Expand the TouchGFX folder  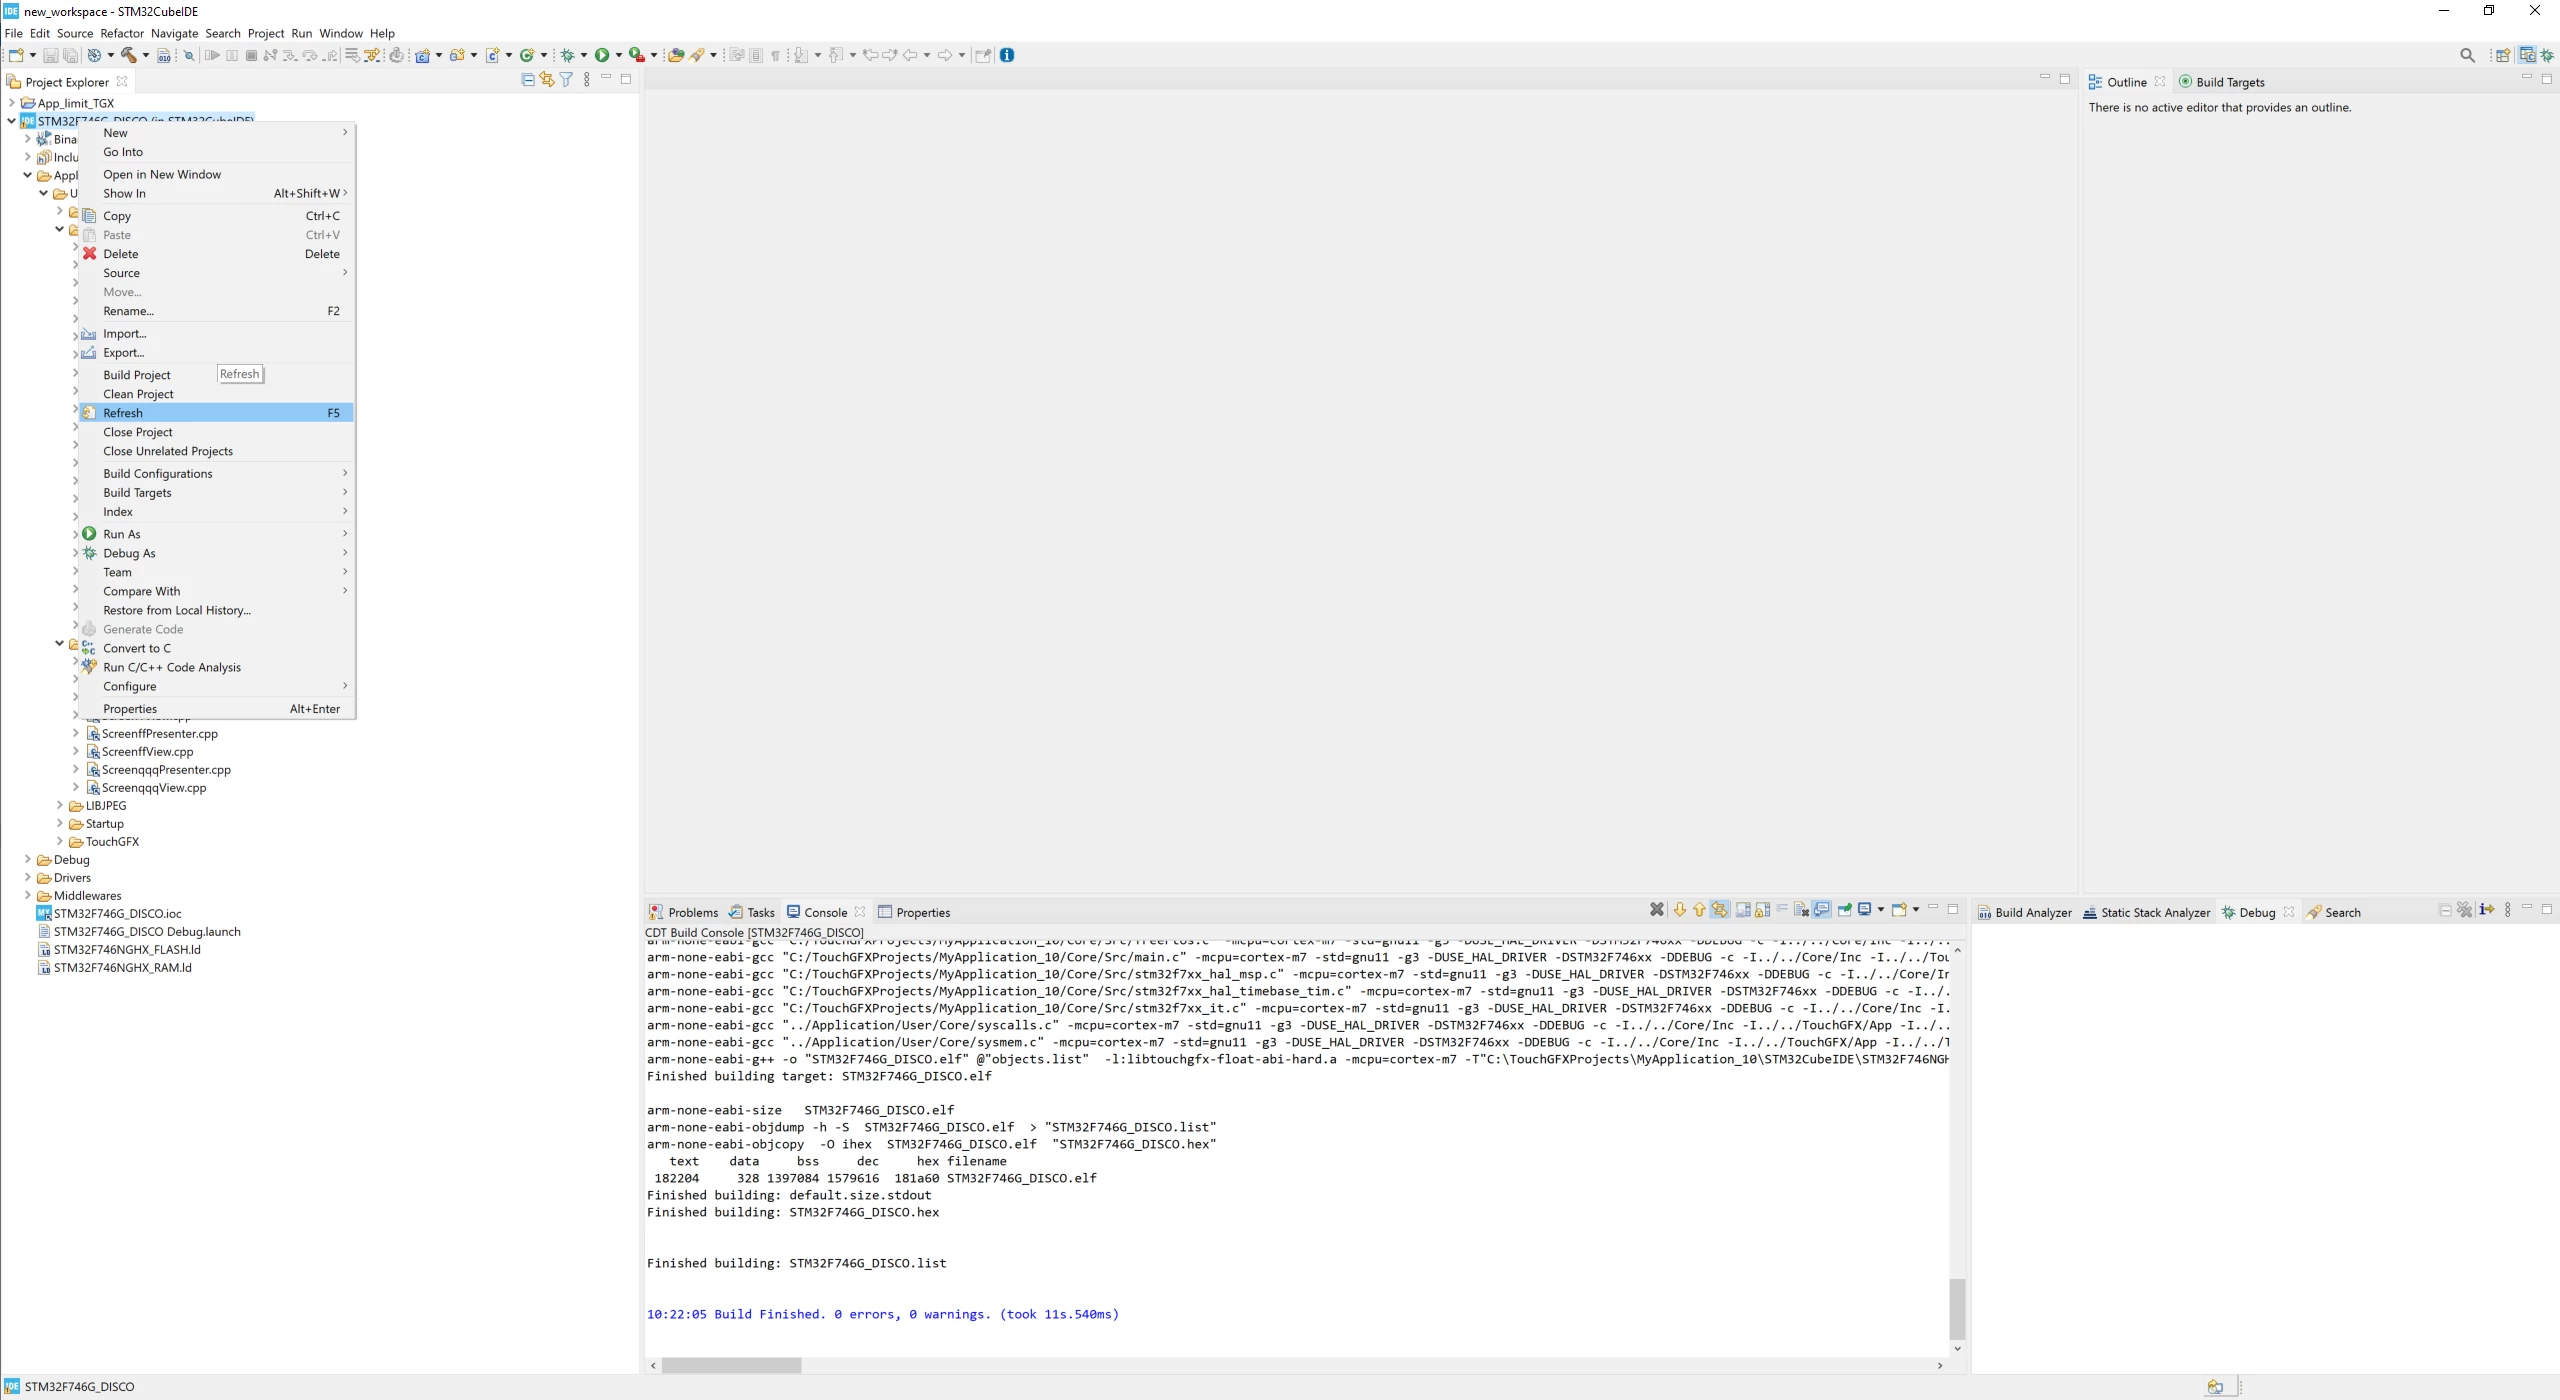(59, 841)
